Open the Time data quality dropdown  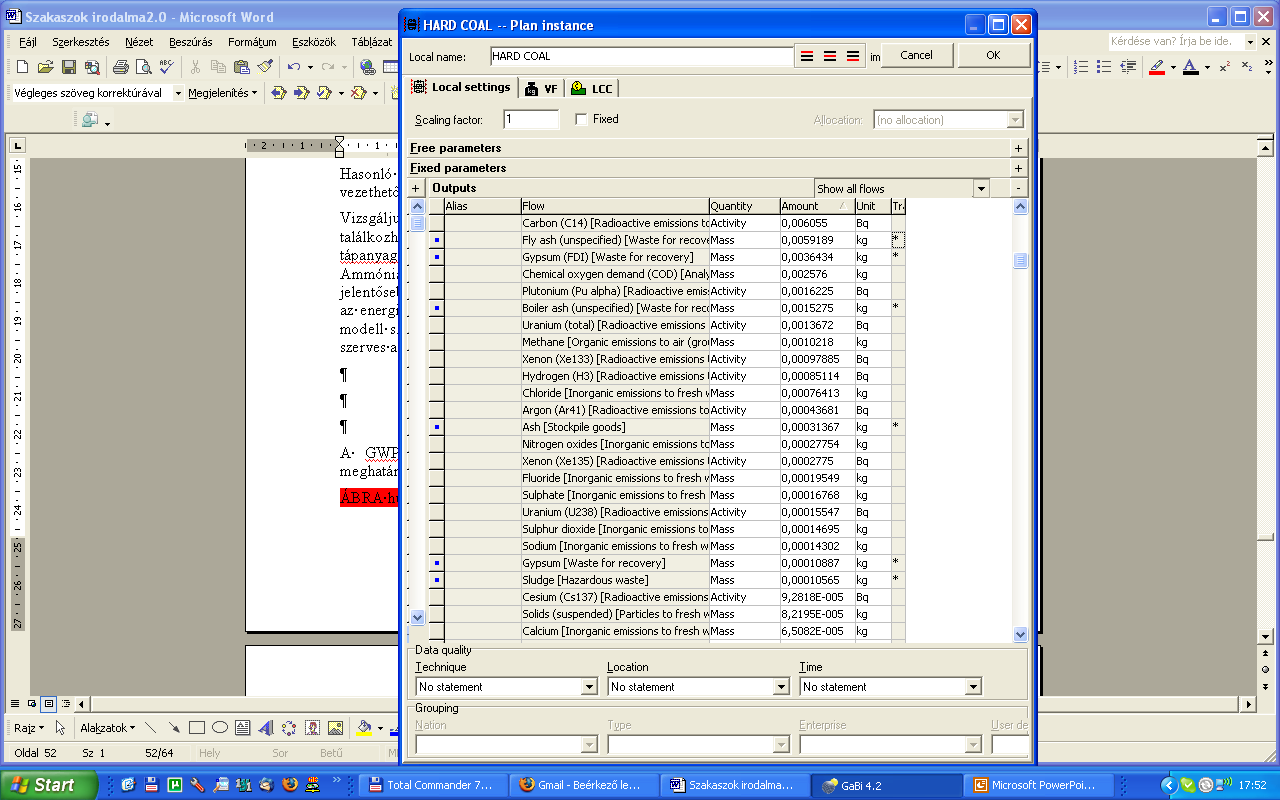[x=973, y=687]
